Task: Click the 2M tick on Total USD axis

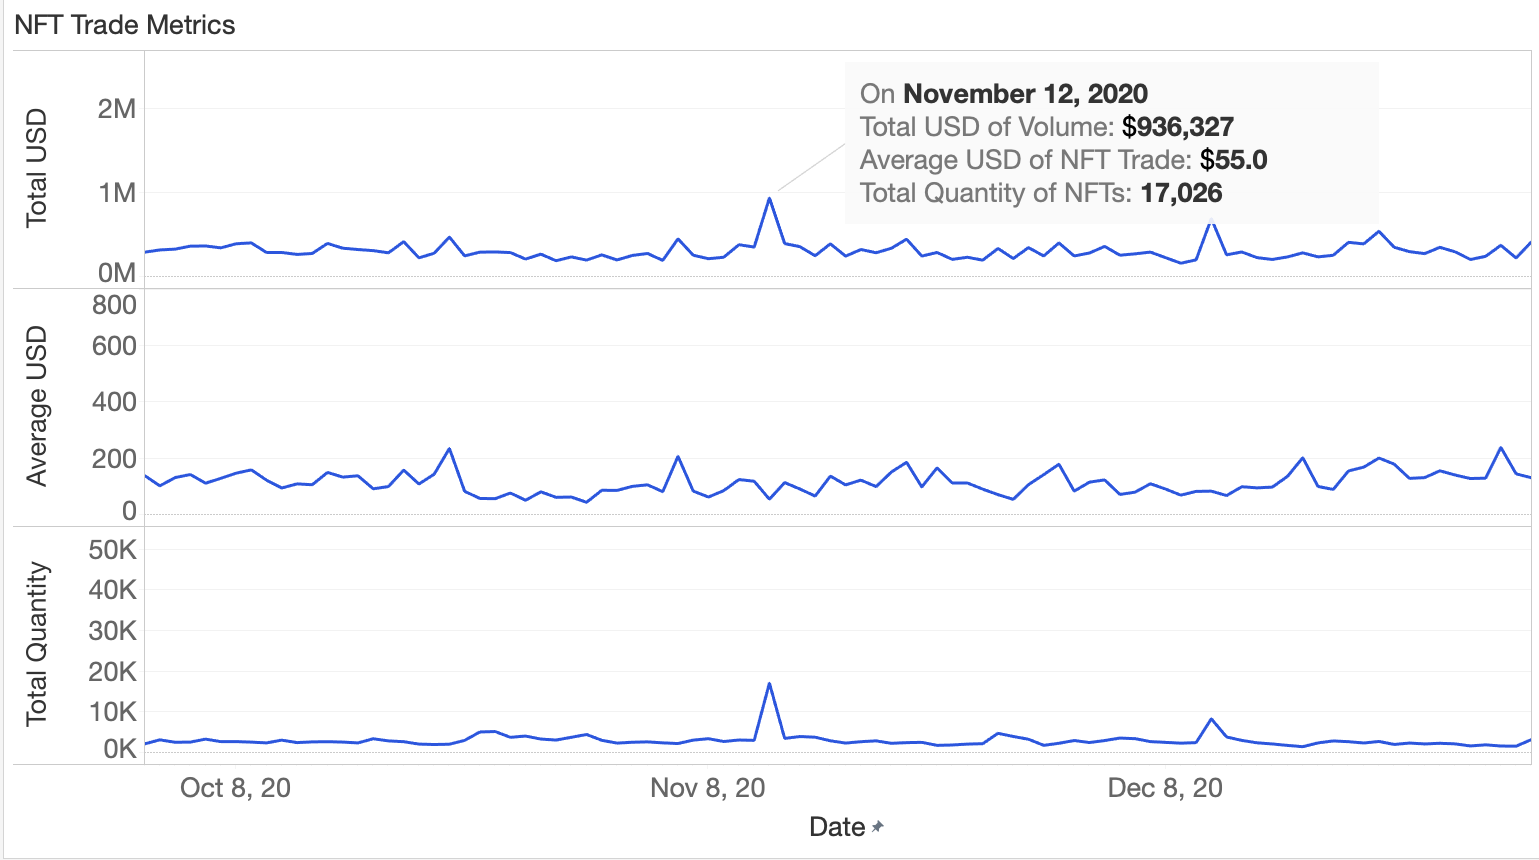Action: pyautogui.click(x=116, y=109)
